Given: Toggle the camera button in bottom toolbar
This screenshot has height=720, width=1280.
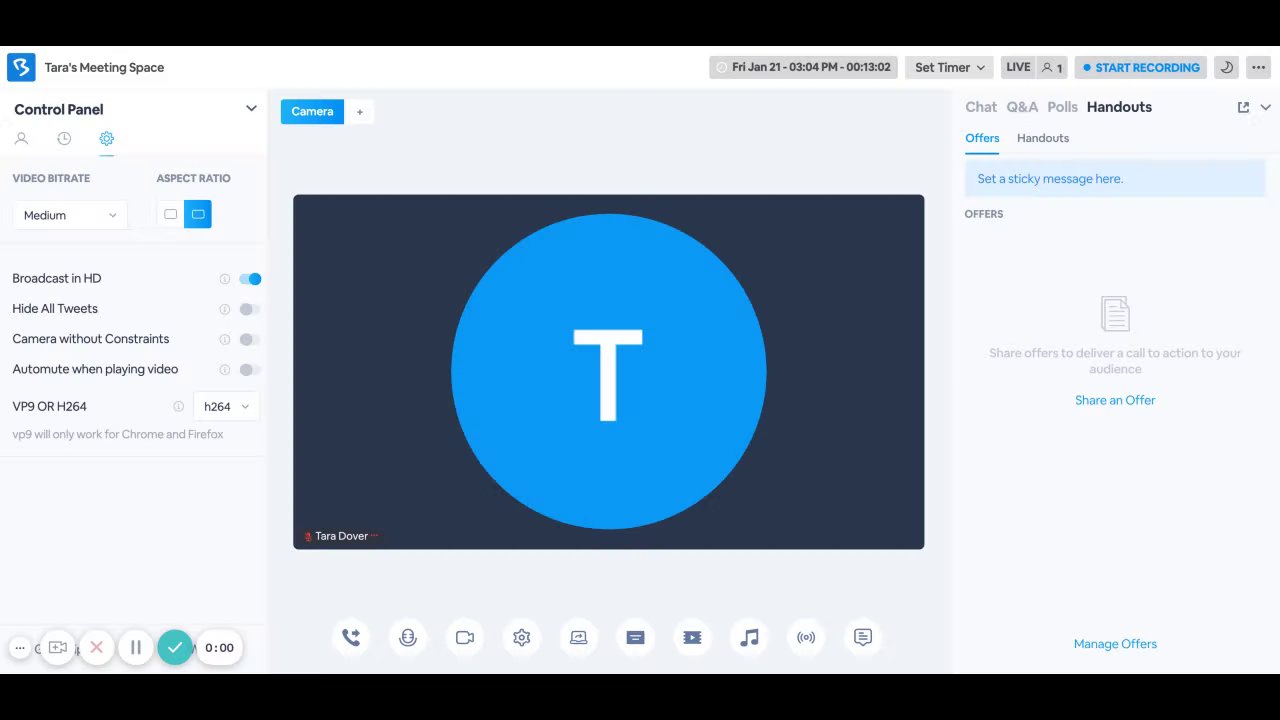Looking at the screenshot, I should click(465, 637).
